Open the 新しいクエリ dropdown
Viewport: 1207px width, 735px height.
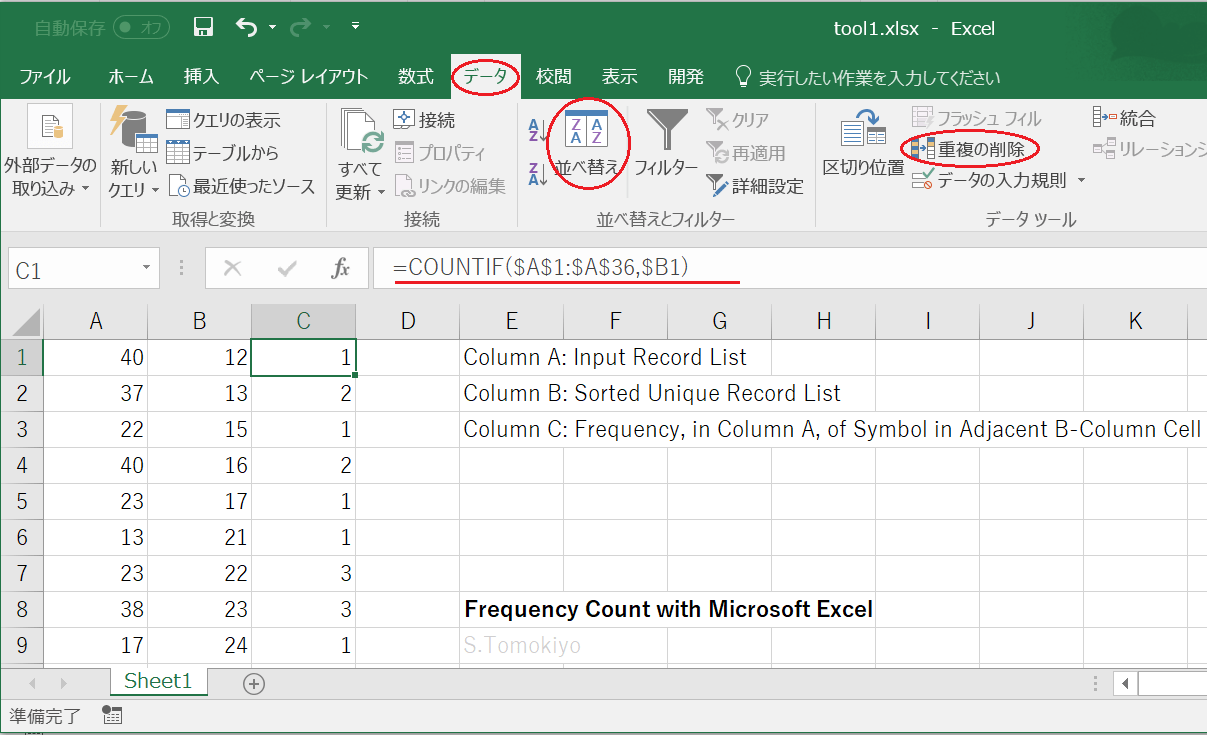(134, 189)
